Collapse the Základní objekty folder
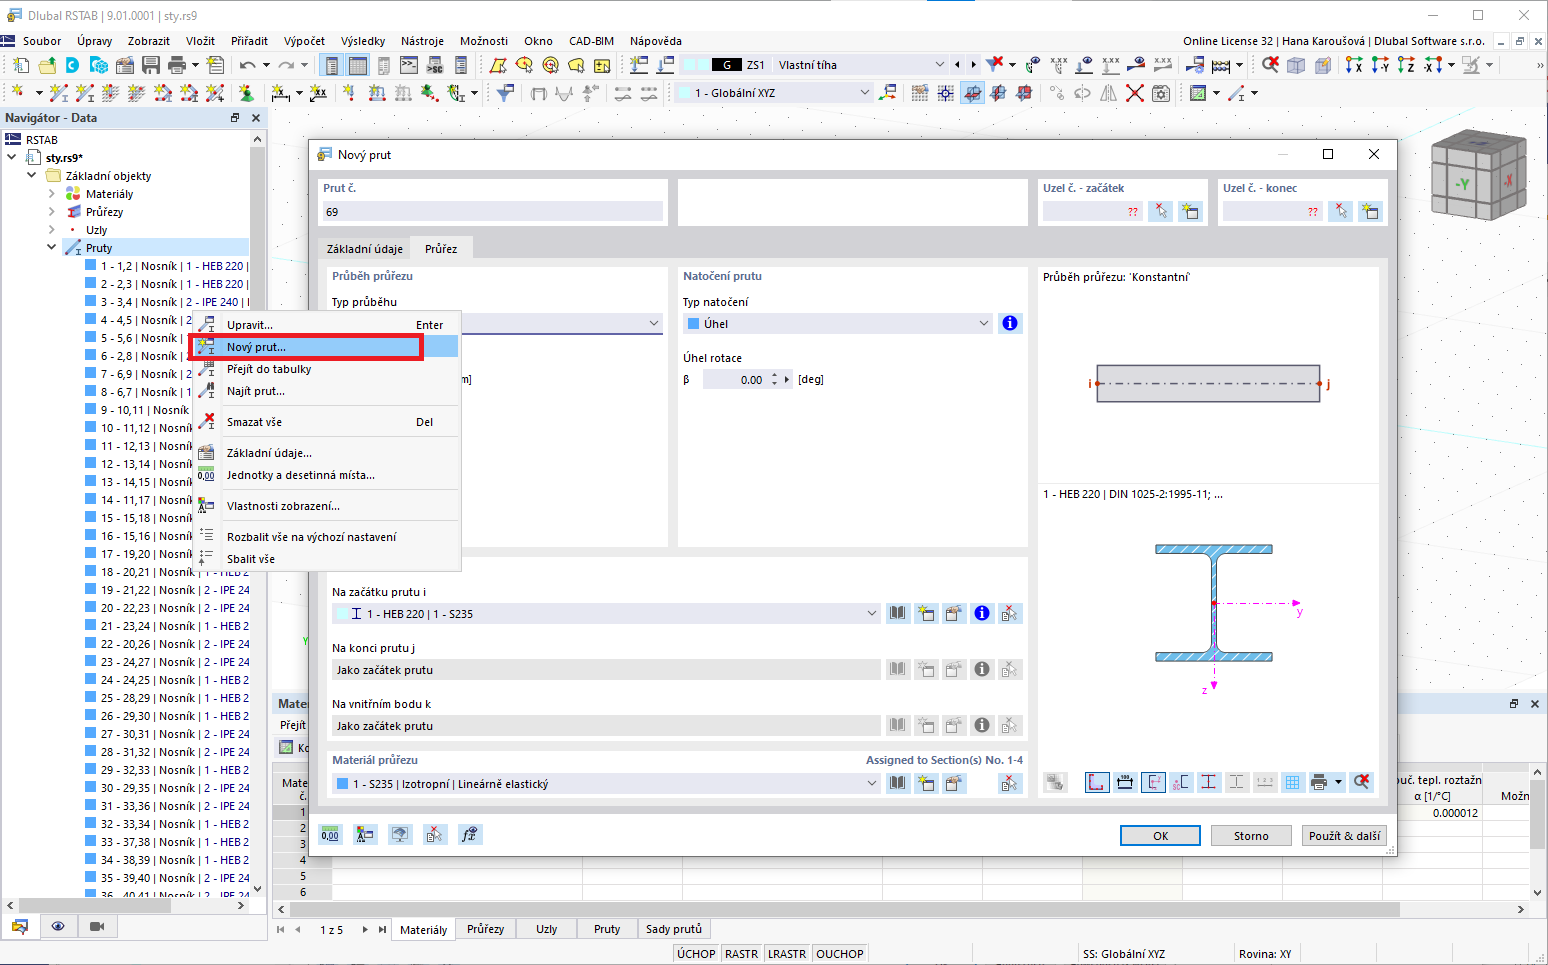 coord(32,175)
